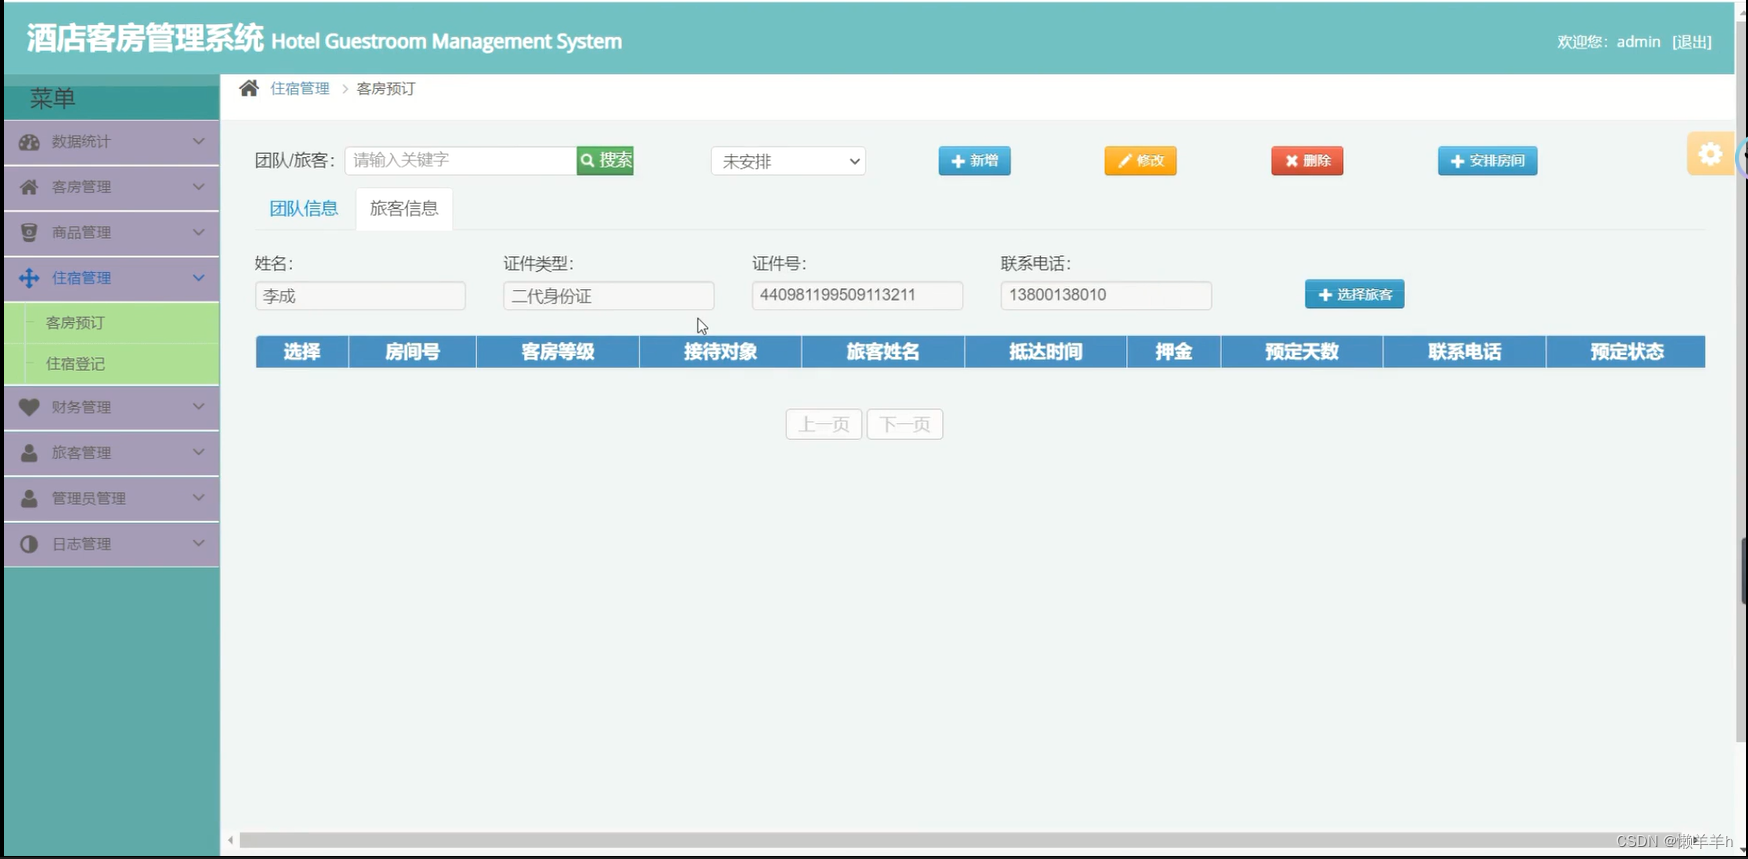The image size is (1748, 859).
Task: Click the 抵达时间 column header
Action: pyautogui.click(x=1046, y=352)
